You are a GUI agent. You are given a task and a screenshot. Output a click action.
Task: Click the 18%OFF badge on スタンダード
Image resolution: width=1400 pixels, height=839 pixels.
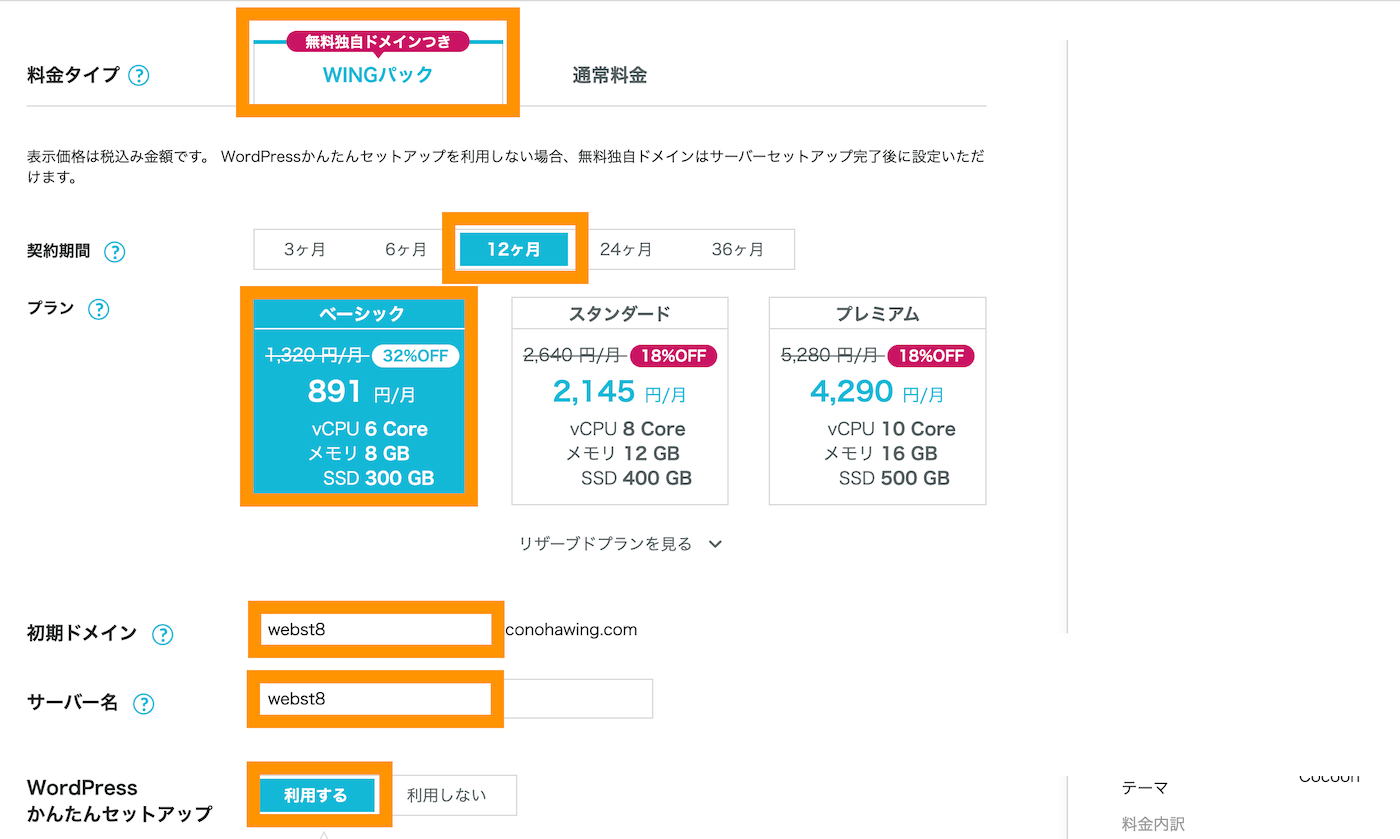click(x=674, y=356)
